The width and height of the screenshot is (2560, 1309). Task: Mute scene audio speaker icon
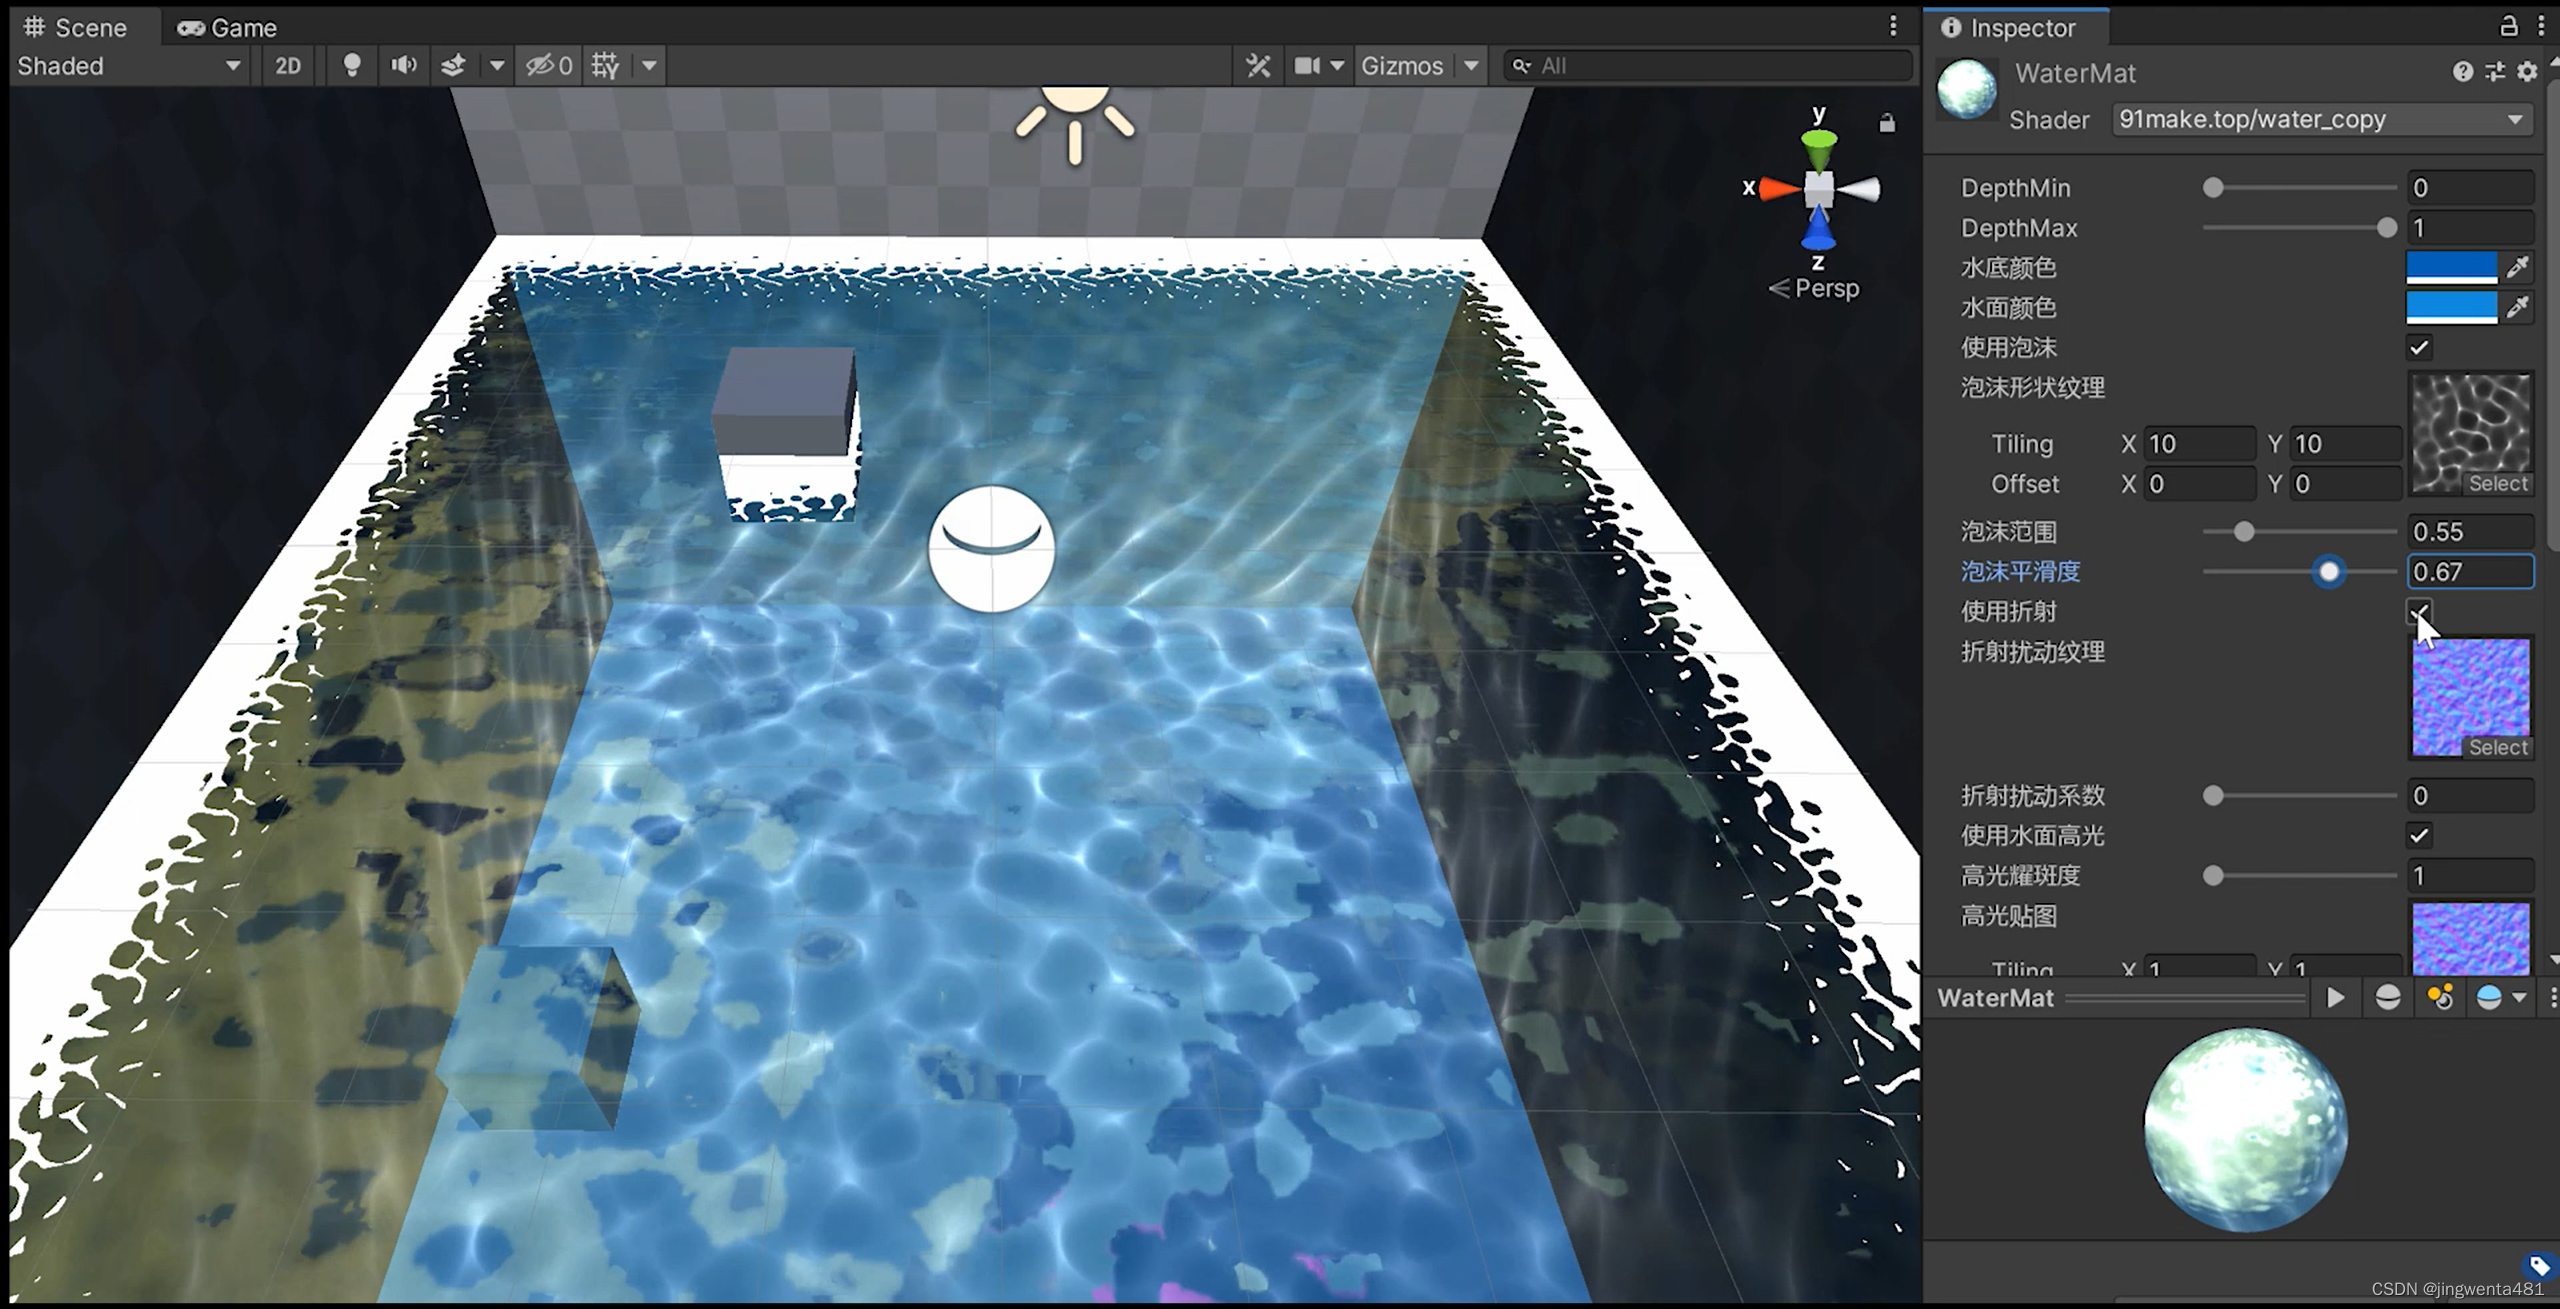[403, 66]
